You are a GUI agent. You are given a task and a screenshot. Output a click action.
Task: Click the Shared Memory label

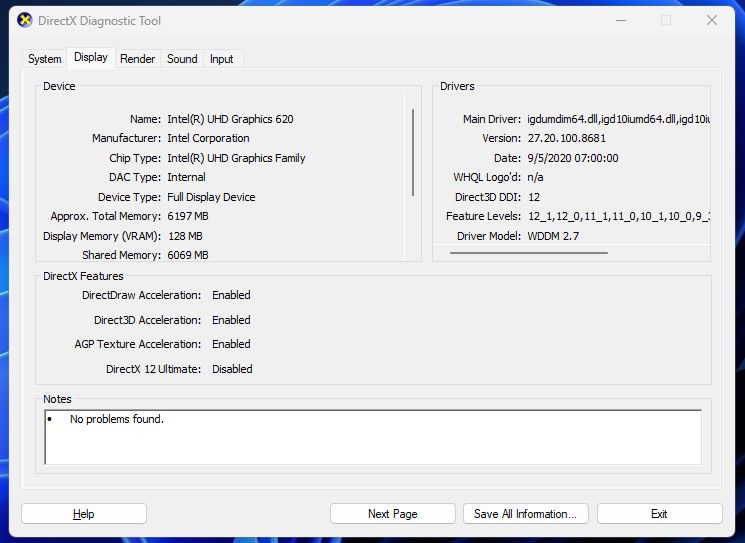point(121,255)
